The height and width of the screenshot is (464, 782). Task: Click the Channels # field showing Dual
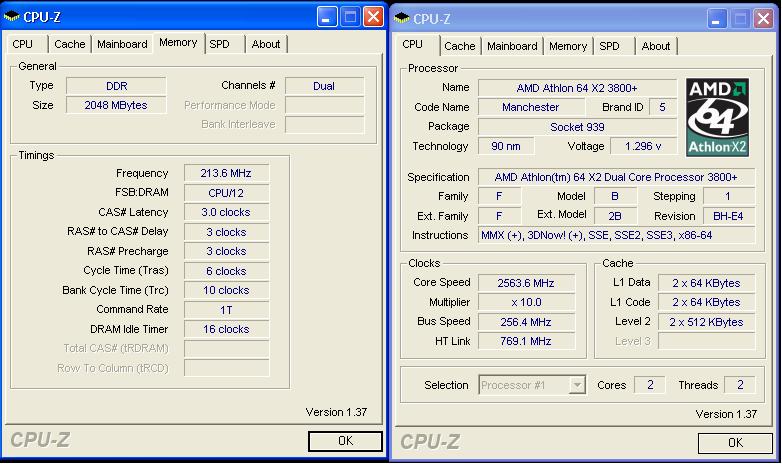tap(324, 86)
